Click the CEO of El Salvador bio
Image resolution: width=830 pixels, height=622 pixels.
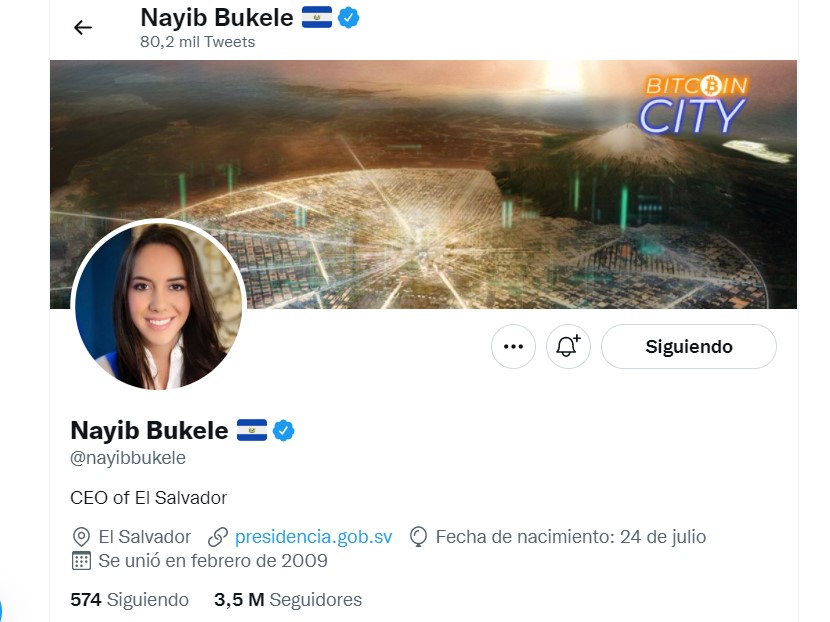click(x=148, y=498)
